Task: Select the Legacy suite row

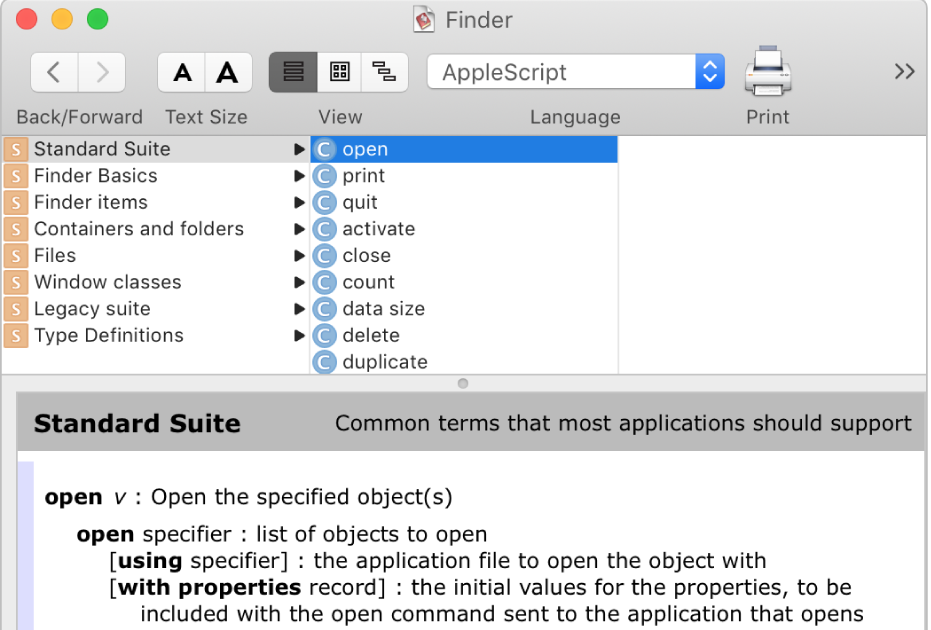Action: (156, 309)
